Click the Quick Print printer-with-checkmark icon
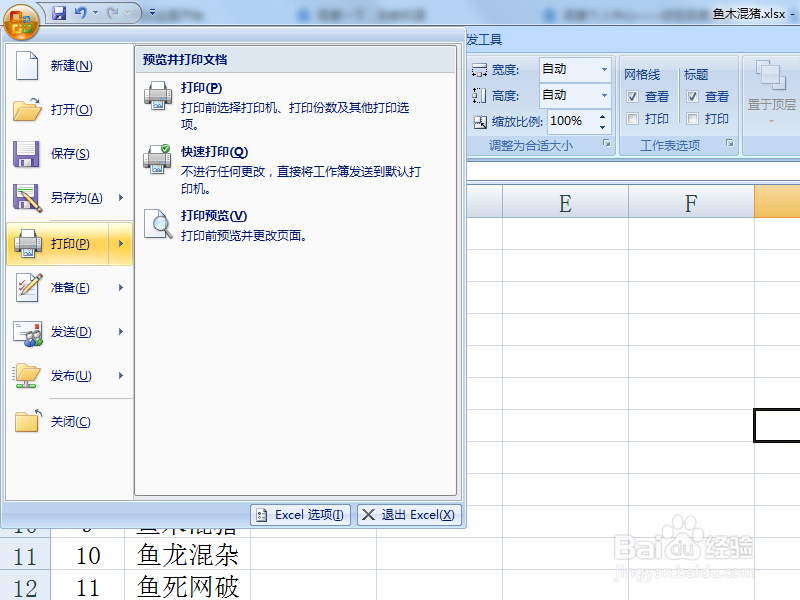This screenshot has width=800, height=600. (x=157, y=159)
